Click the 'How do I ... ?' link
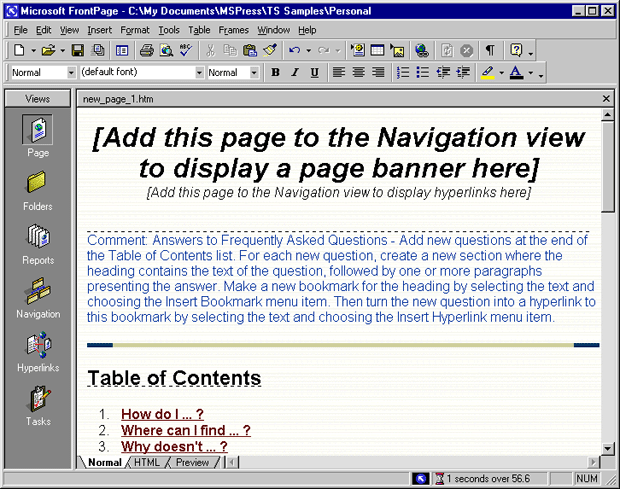Image resolution: width=620 pixels, height=489 pixels. click(x=162, y=414)
